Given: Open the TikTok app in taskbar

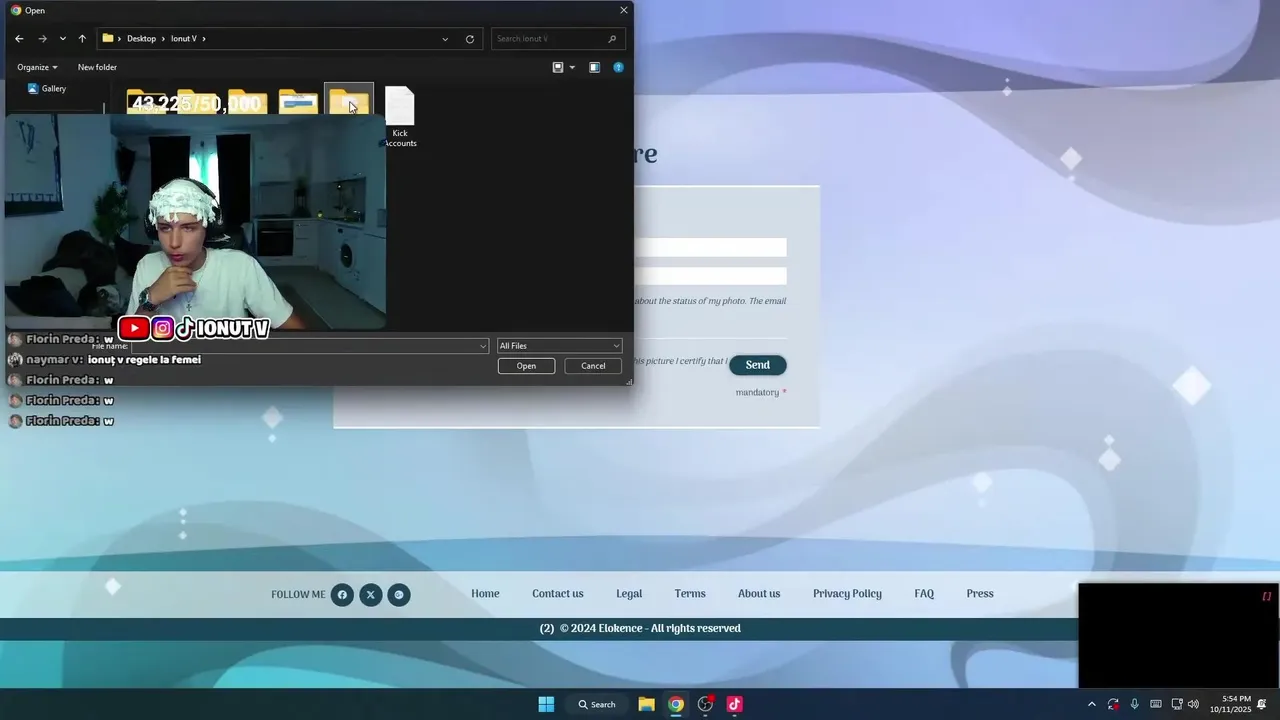Looking at the screenshot, I should [734, 704].
